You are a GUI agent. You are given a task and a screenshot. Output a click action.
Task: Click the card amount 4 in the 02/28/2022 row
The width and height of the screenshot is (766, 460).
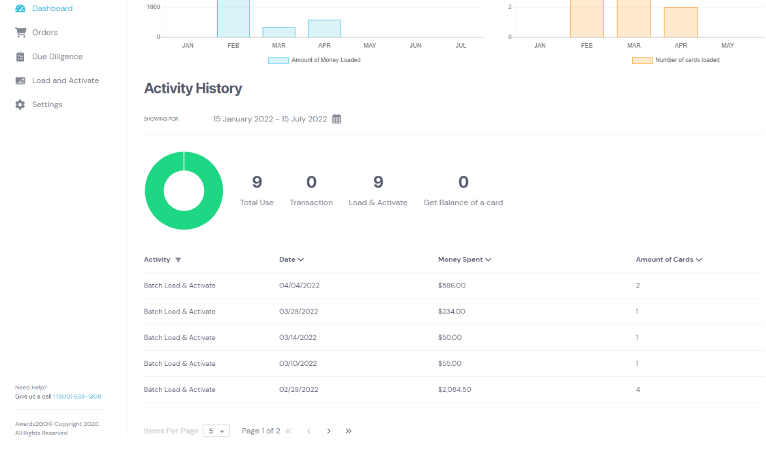coord(638,390)
